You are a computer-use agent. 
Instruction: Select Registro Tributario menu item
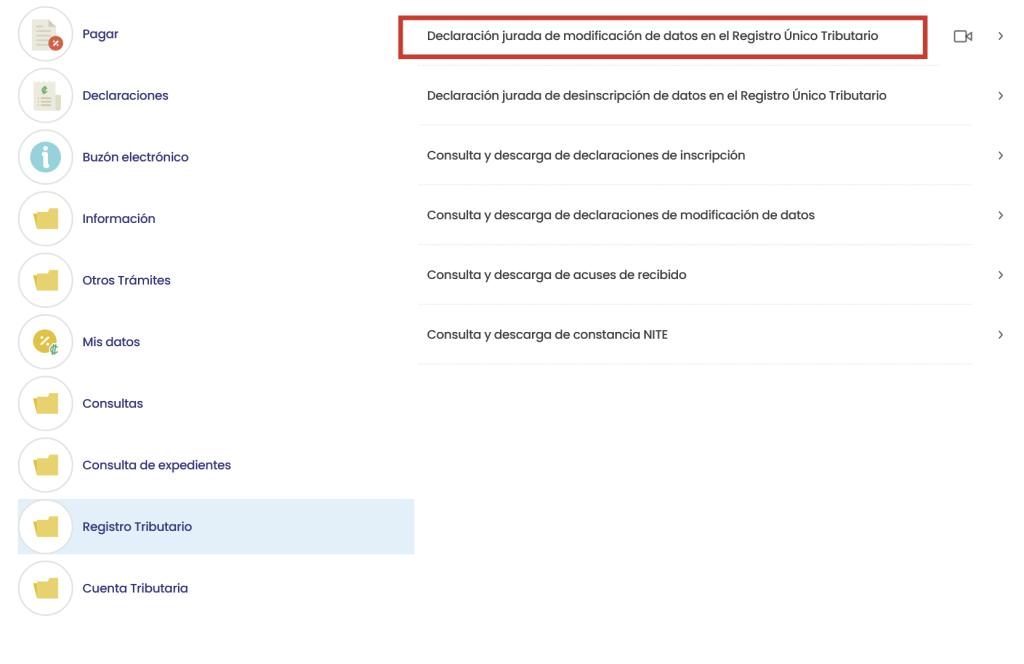(x=137, y=527)
